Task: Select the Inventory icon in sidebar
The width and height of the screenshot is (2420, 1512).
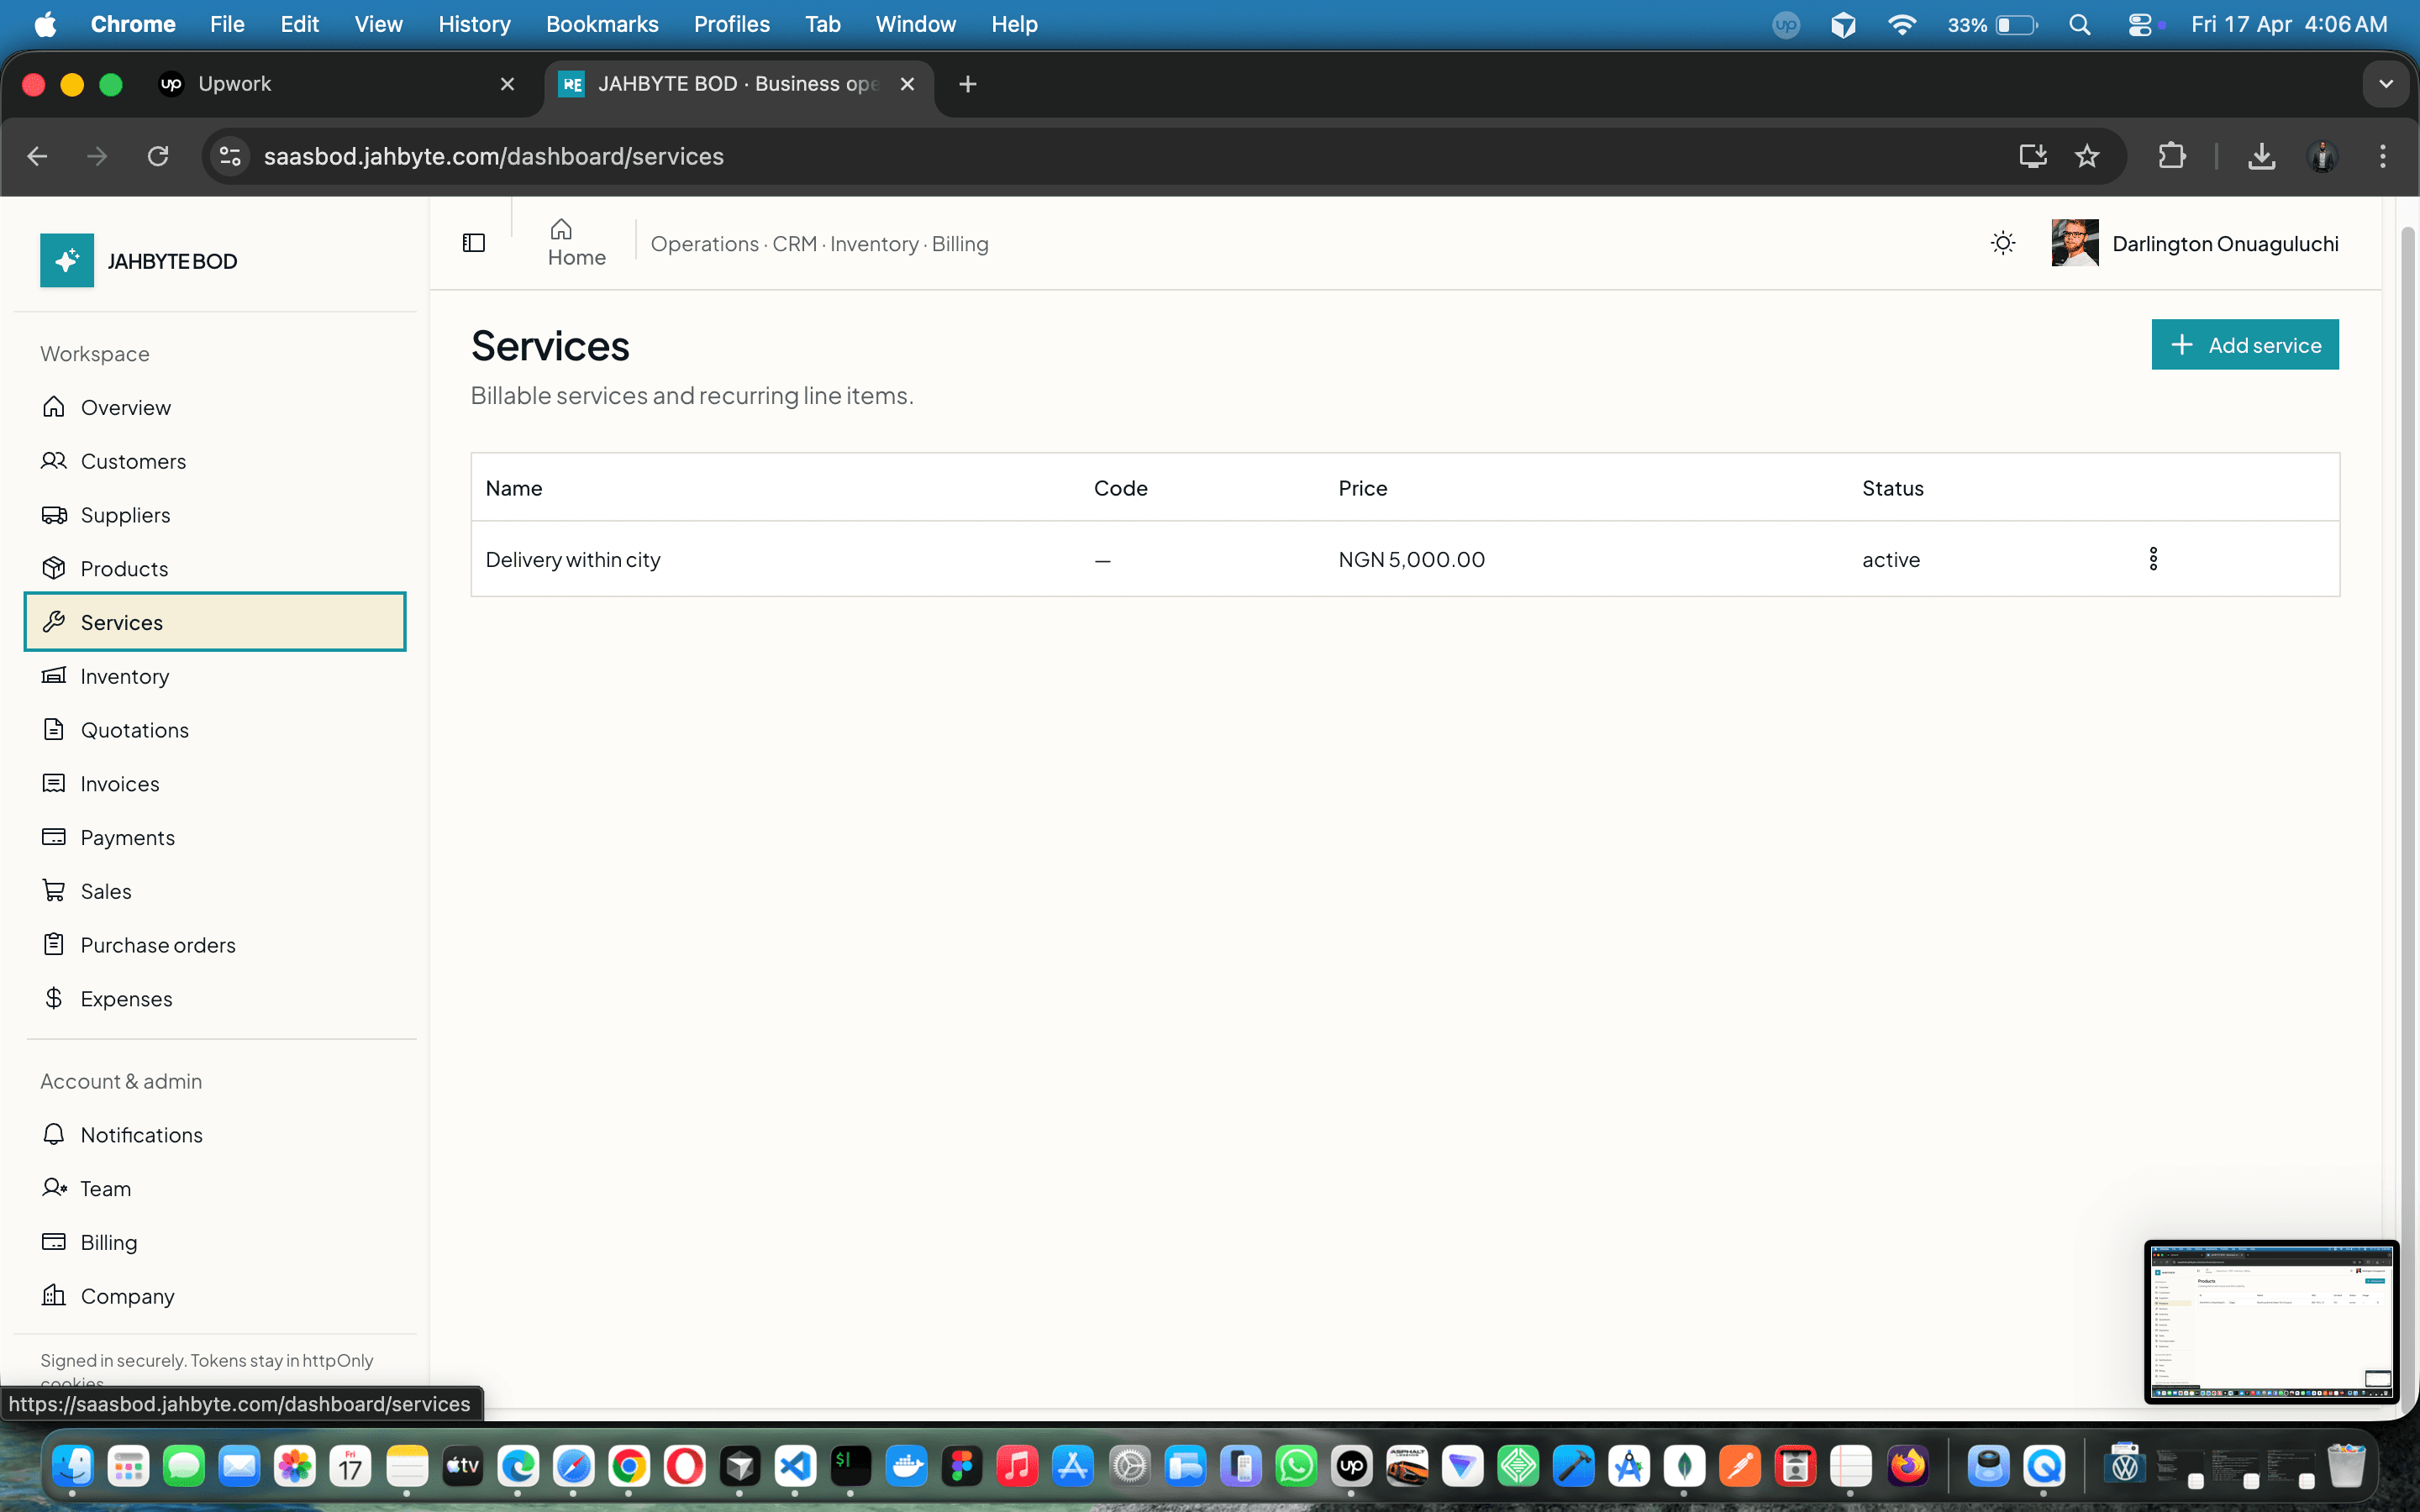Action: pos(54,676)
